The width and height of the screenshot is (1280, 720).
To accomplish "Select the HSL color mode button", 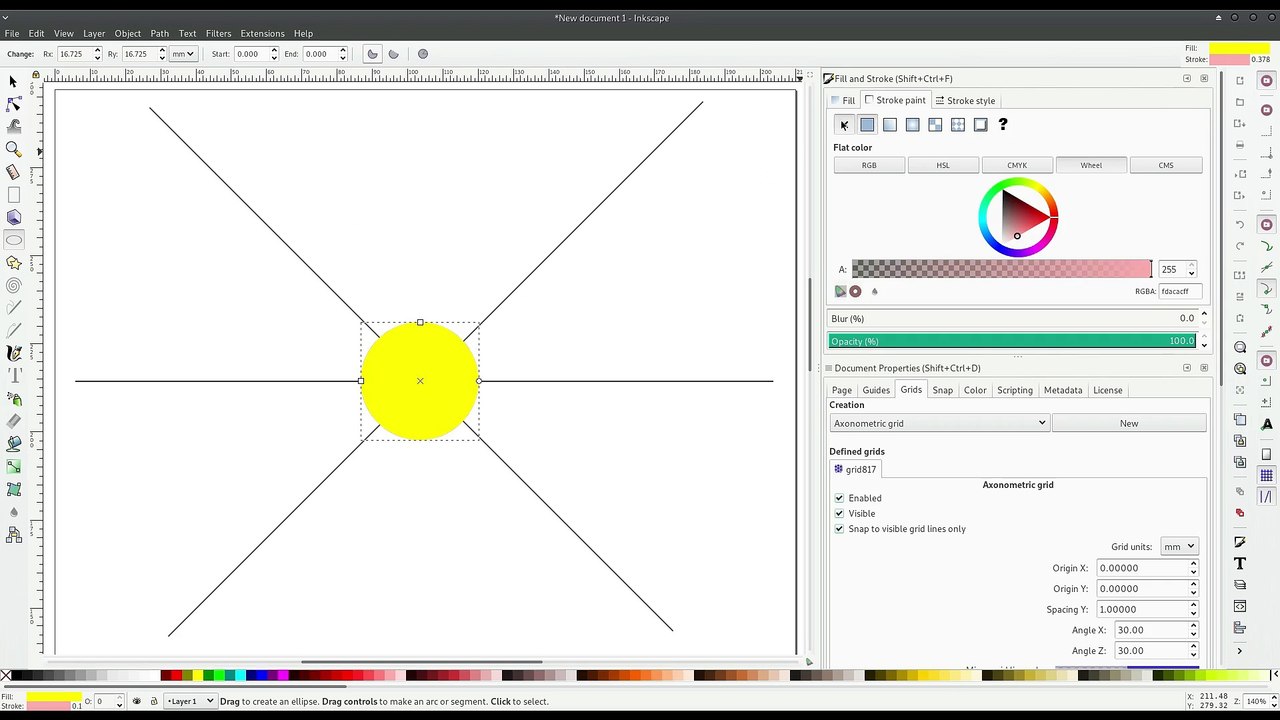I will pyautogui.click(x=943, y=165).
